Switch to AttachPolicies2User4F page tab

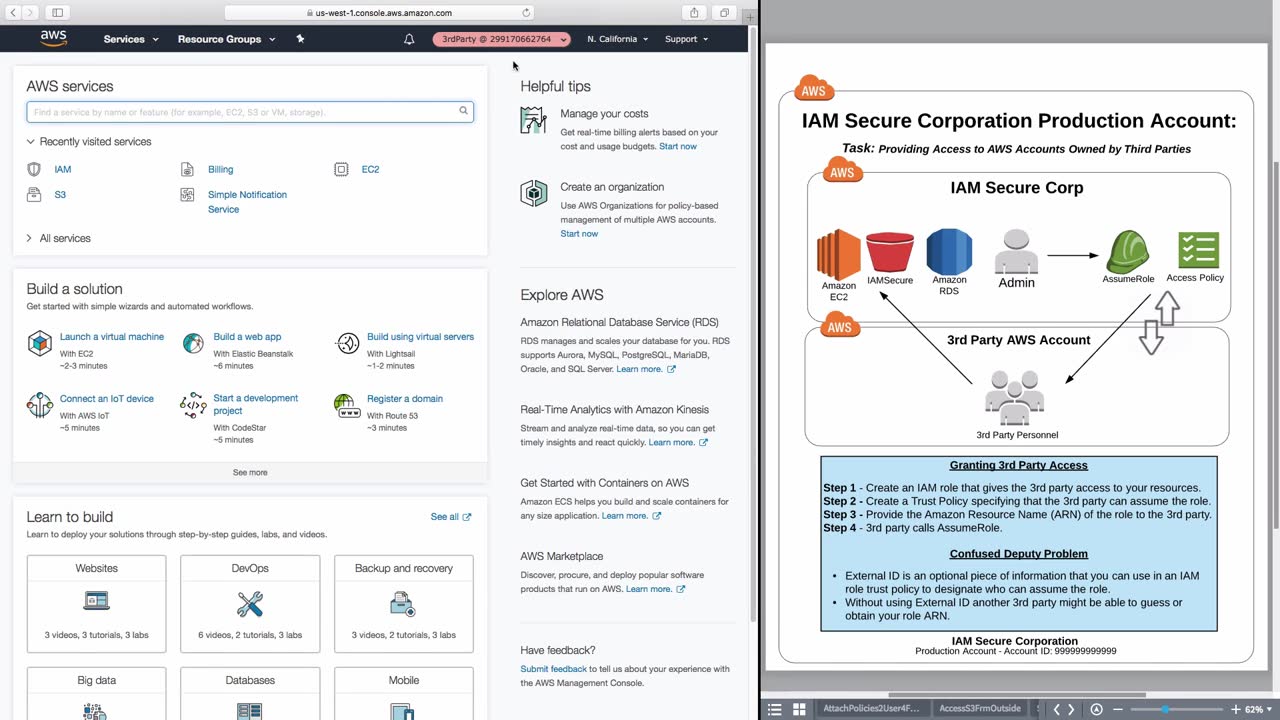[x=871, y=709]
